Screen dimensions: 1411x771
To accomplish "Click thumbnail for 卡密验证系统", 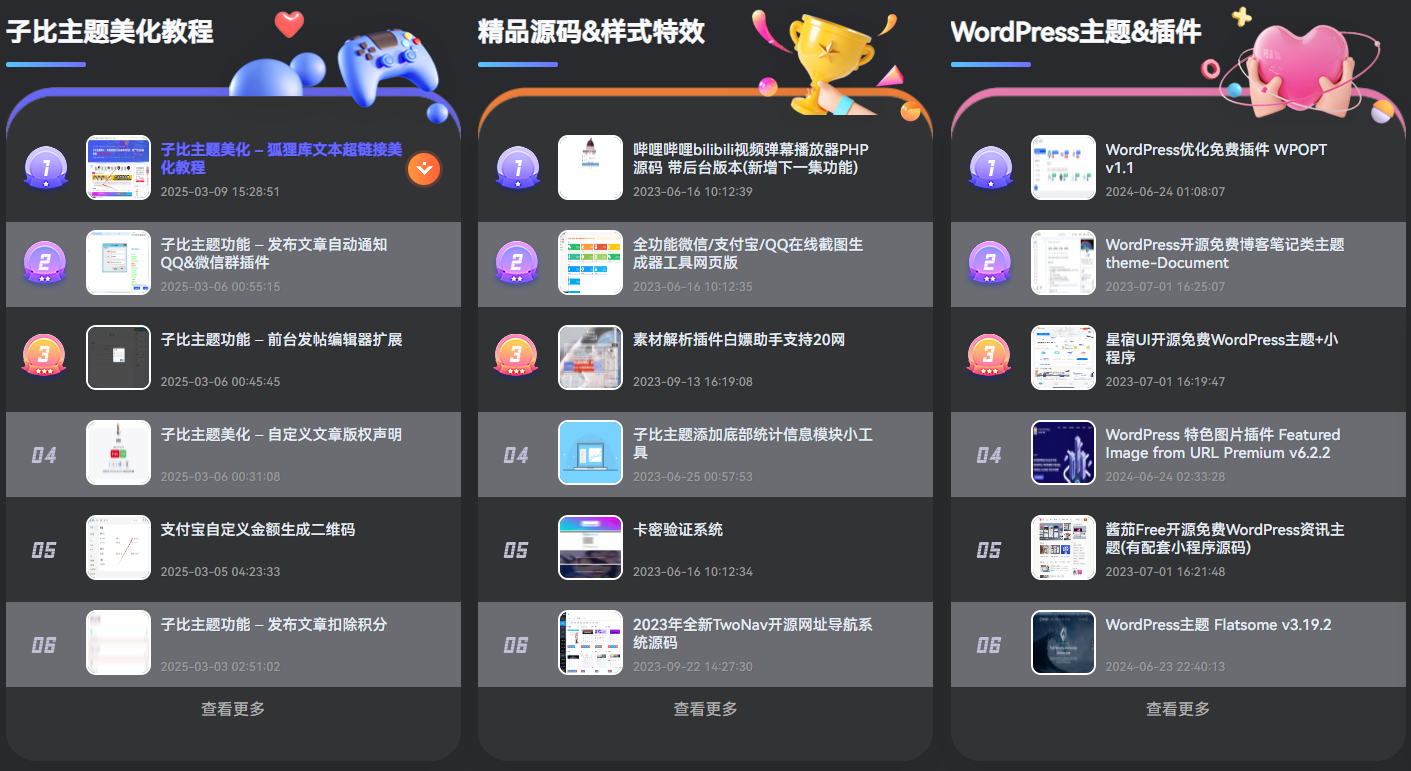I will point(590,547).
